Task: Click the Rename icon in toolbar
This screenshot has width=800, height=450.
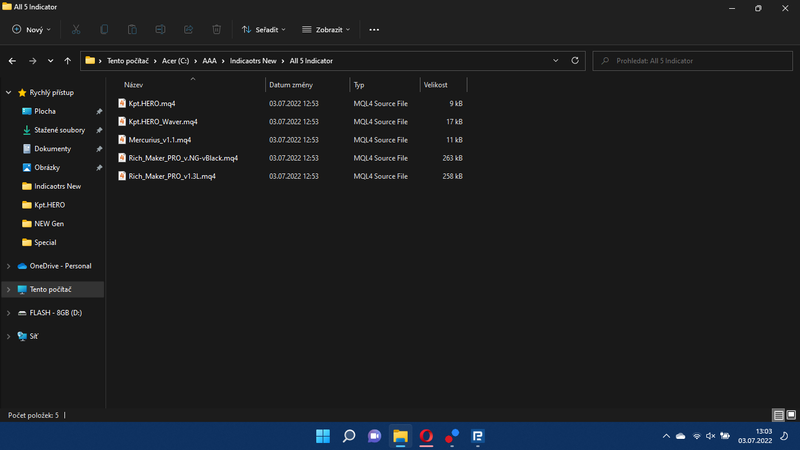Action: (160, 30)
